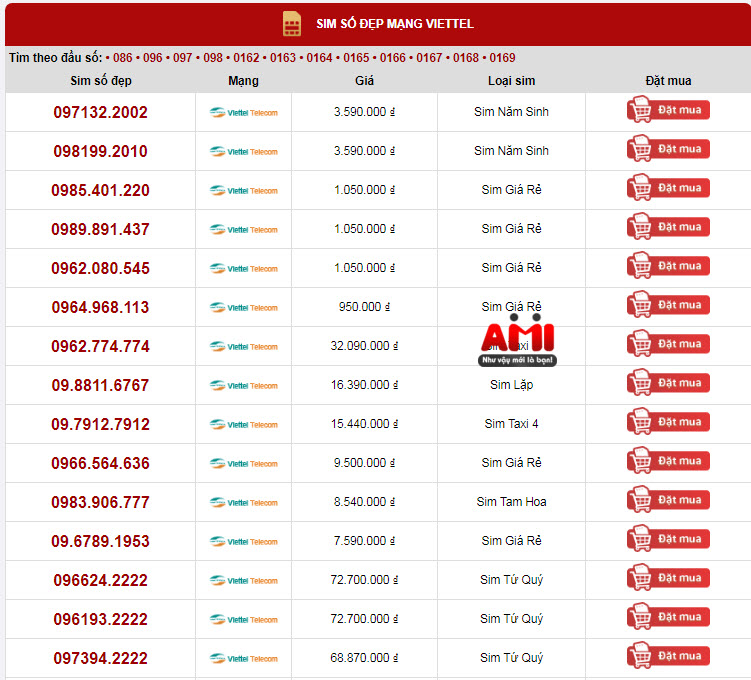Filter by prefix 0162

[246, 58]
